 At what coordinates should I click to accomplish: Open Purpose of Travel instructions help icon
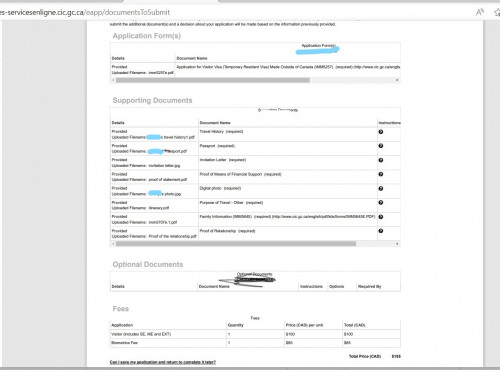[381, 202]
